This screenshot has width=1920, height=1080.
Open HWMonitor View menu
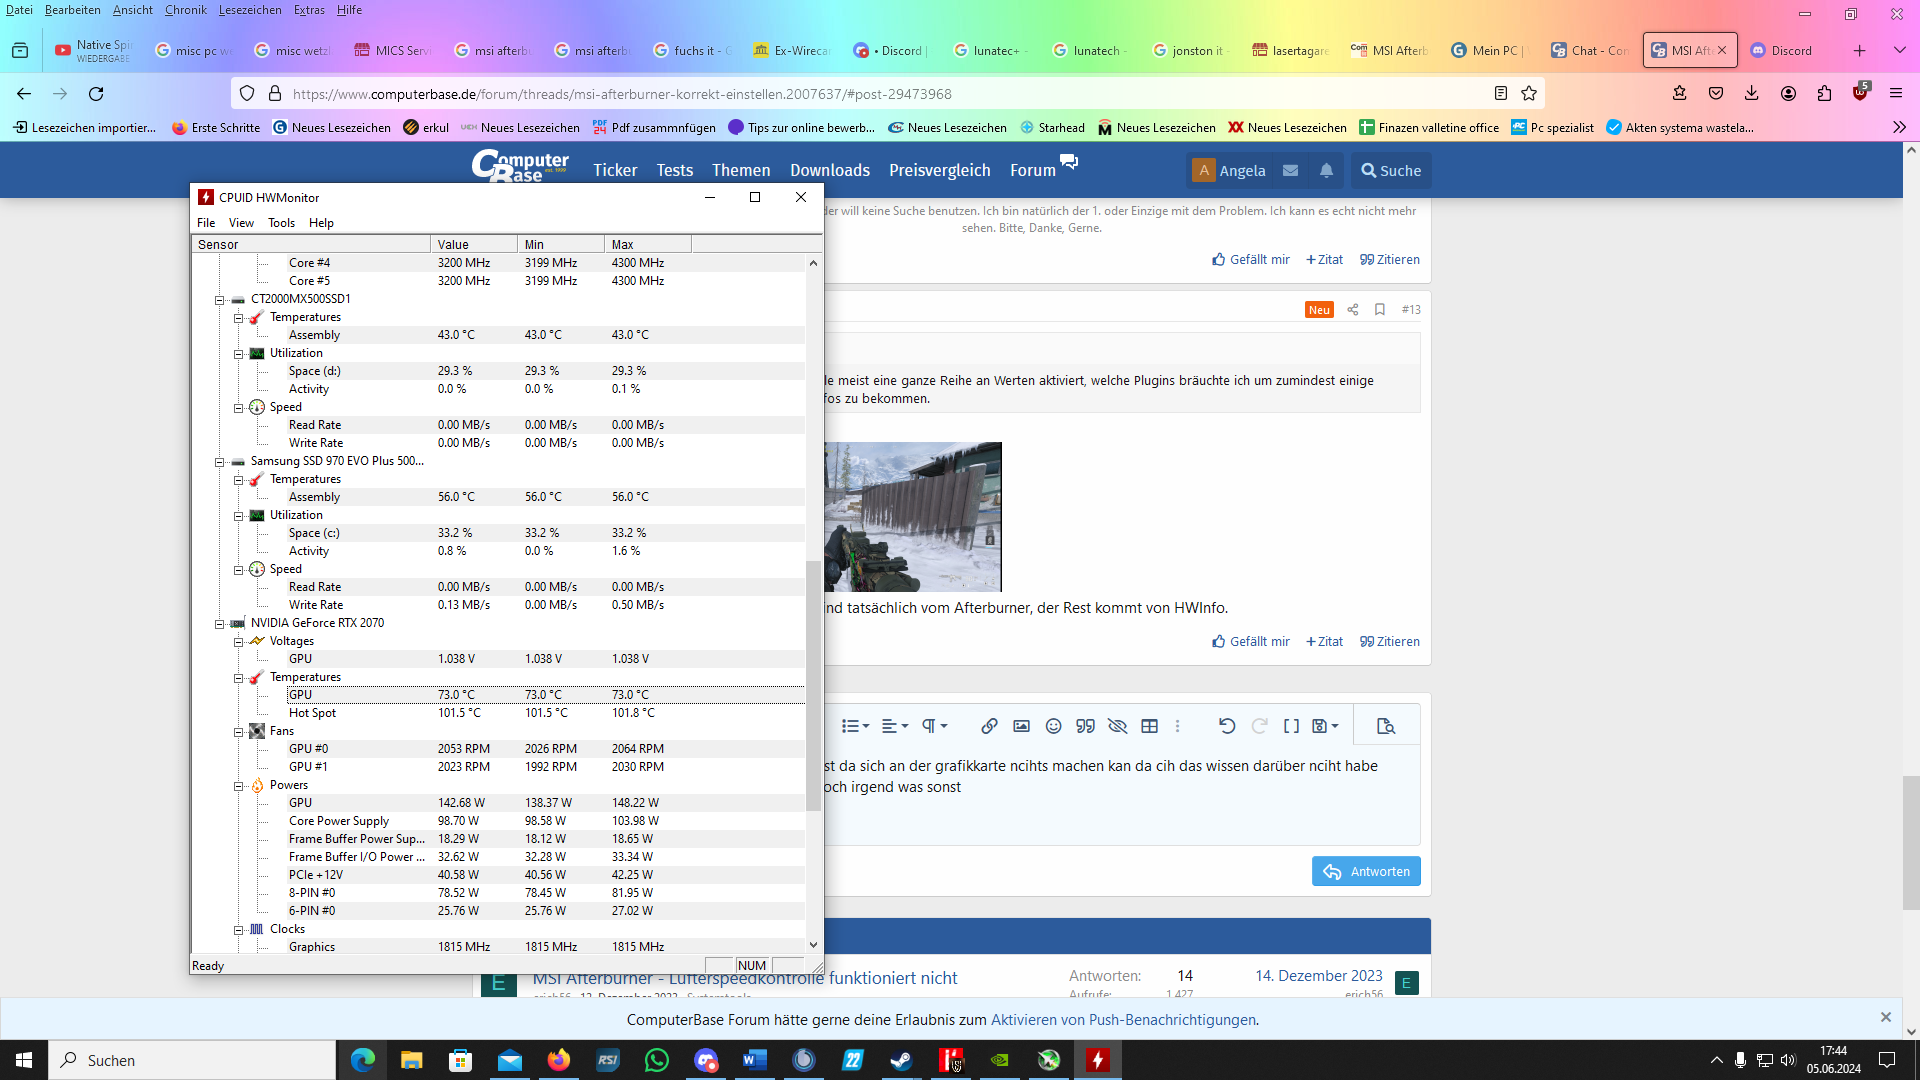point(241,223)
